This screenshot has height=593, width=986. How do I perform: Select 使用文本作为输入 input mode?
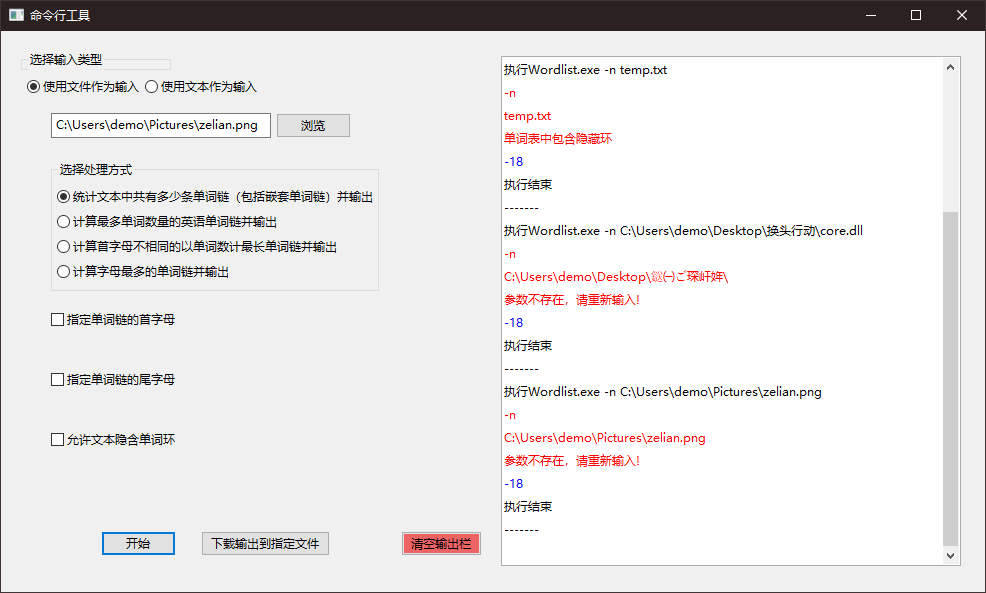150,87
